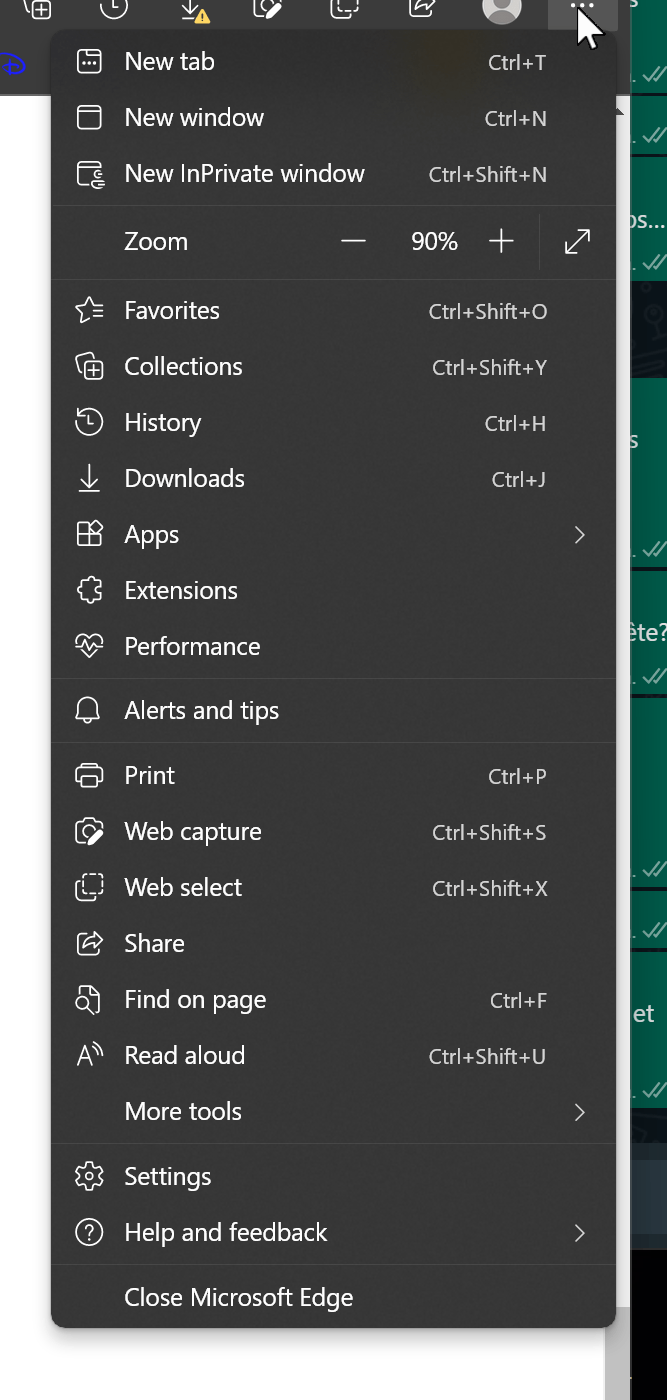Open the History entry in the menu
Image resolution: width=667 pixels, height=1400 pixels.
pyautogui.click(x=333, y=423)
